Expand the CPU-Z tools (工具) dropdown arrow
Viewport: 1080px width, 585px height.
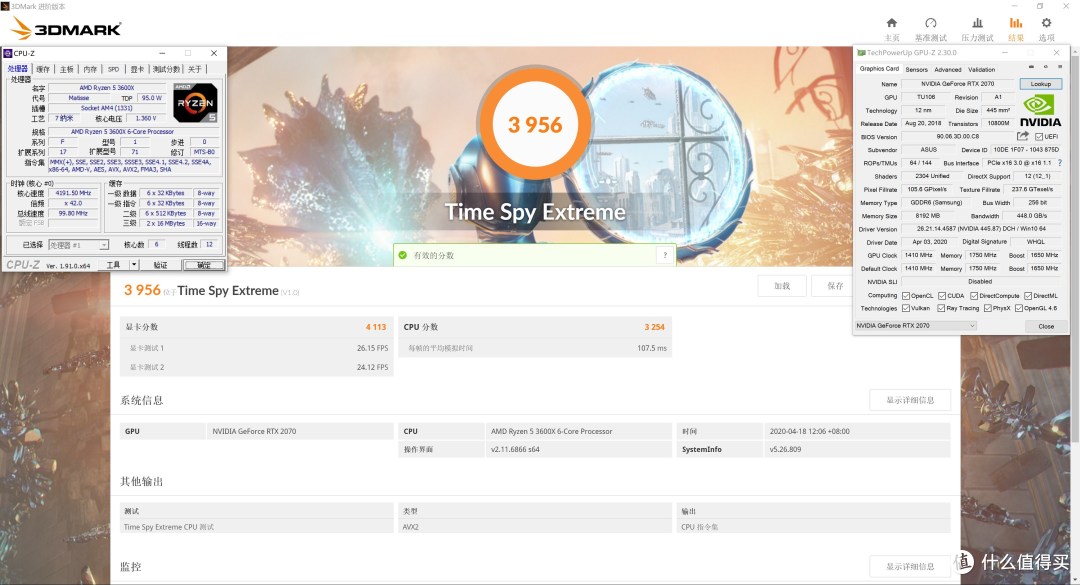point(134,265)
